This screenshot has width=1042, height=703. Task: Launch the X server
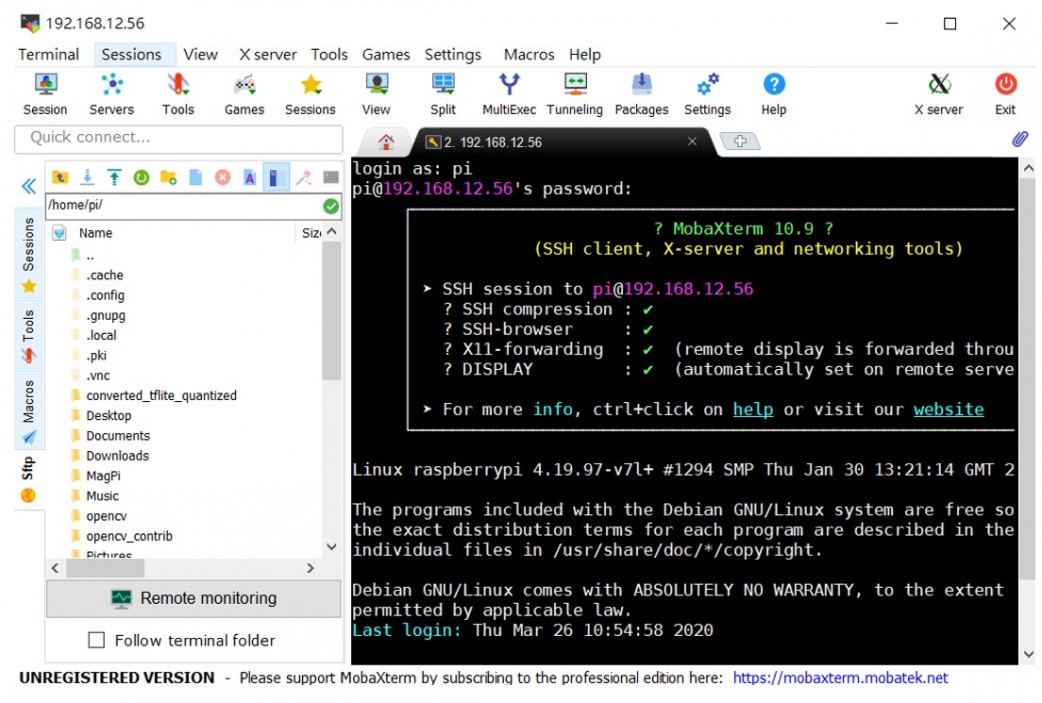(938, 93)
